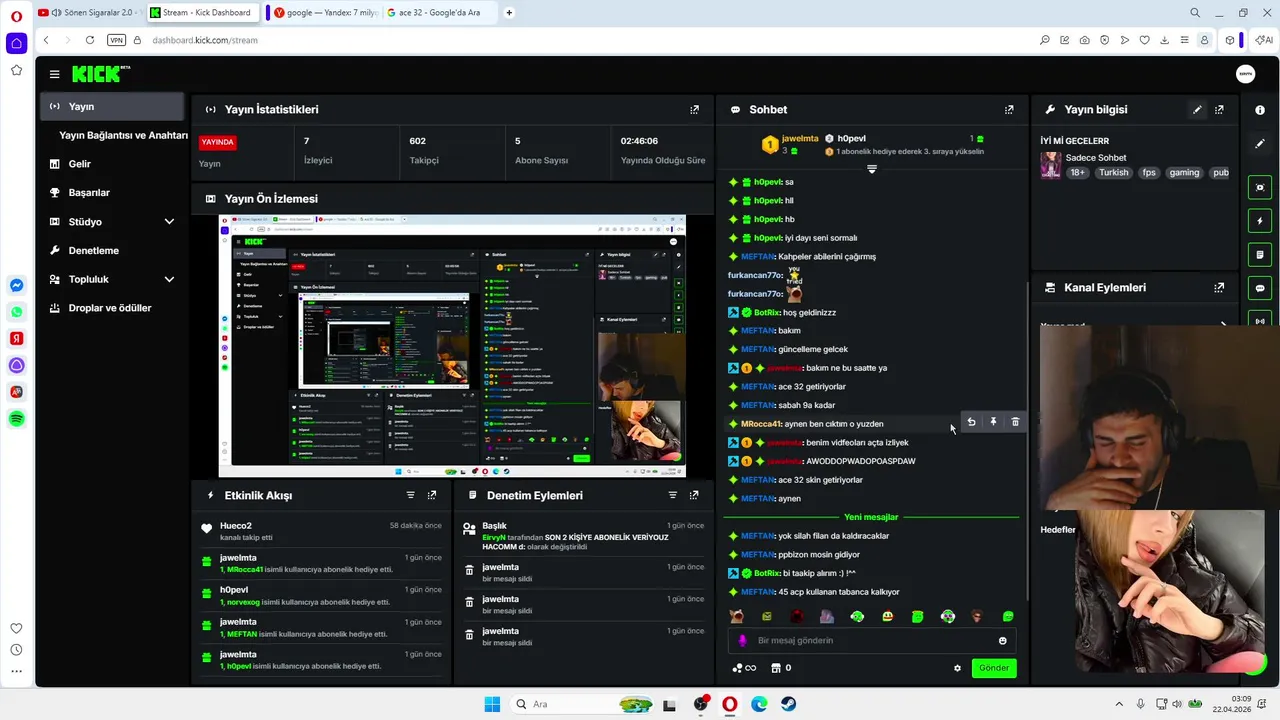This screenshot has height=720, width=1280.
Task: Click the Yayın Ön İzlemesi video preview
Action: 452,346
